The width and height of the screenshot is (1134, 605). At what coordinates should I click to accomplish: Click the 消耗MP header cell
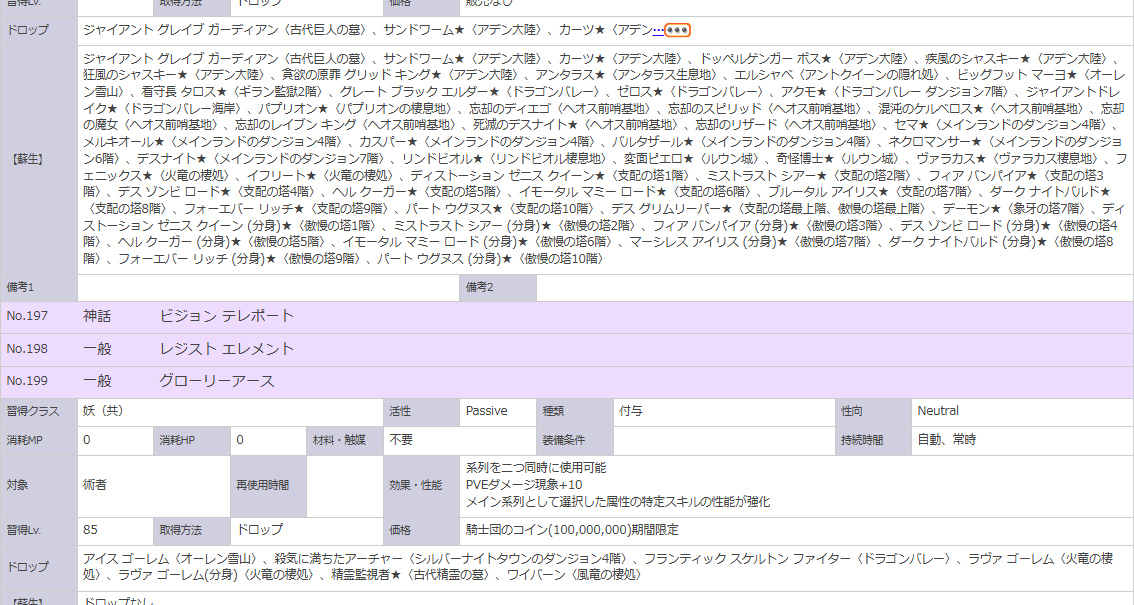[x=38, y=440]
